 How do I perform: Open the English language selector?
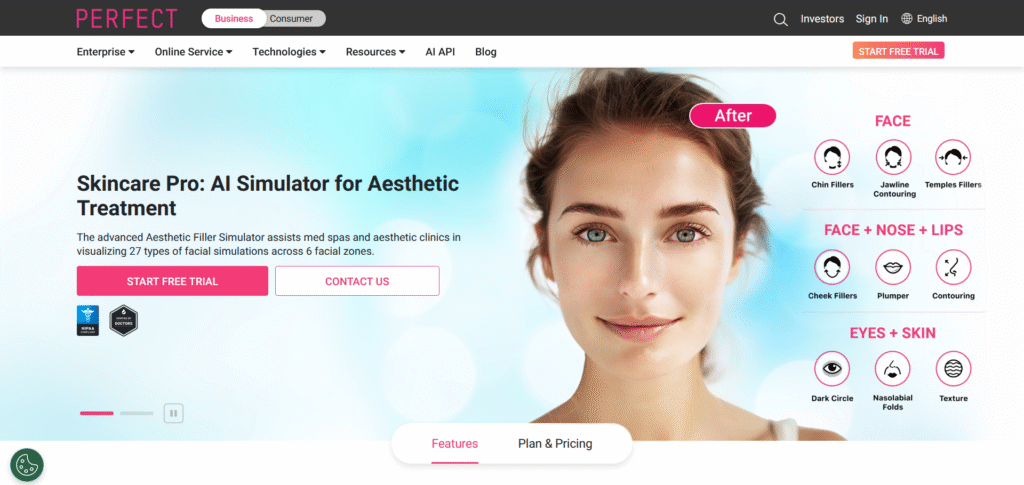tap(924, 19)
